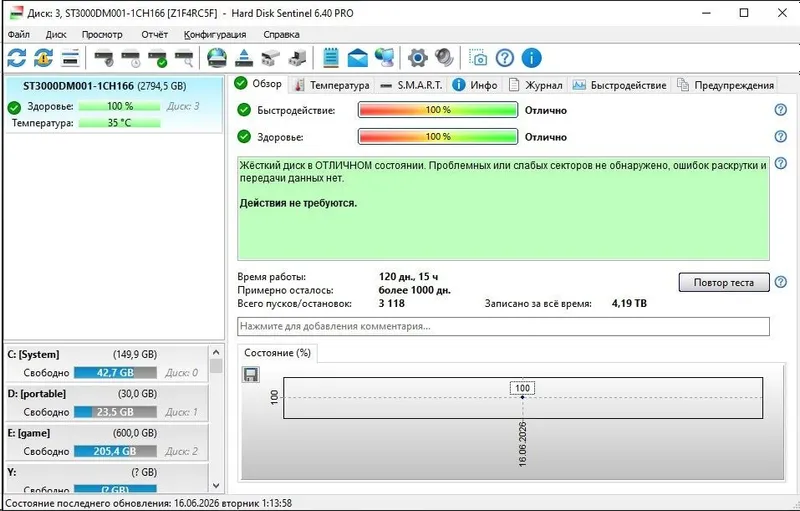The width and height of the screenshot is (800, 511).
Task: Click the left panel Здоровье 100 % bar
Action: (119, 107)
